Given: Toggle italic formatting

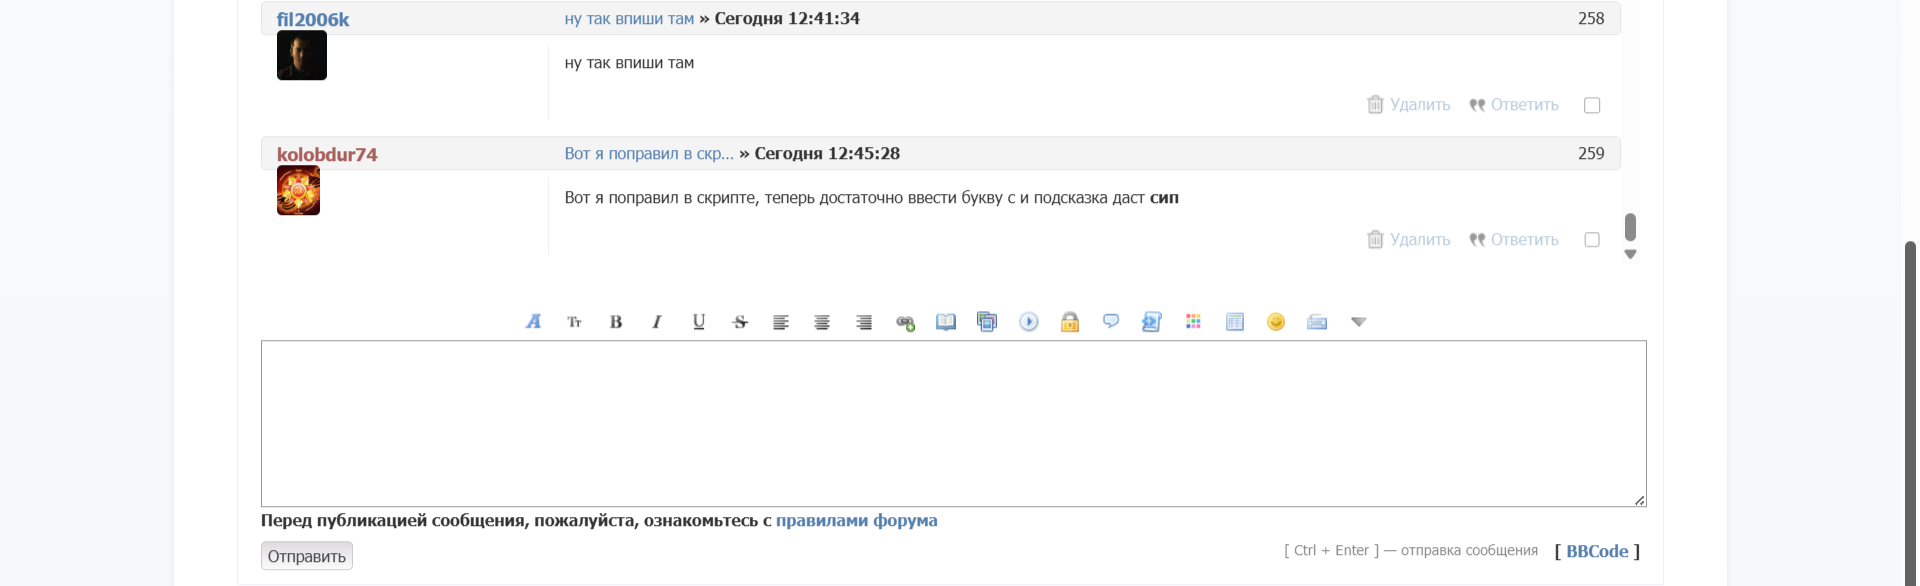Looking at the screenshot, I should pyautogui.click(x=657, y=322).
